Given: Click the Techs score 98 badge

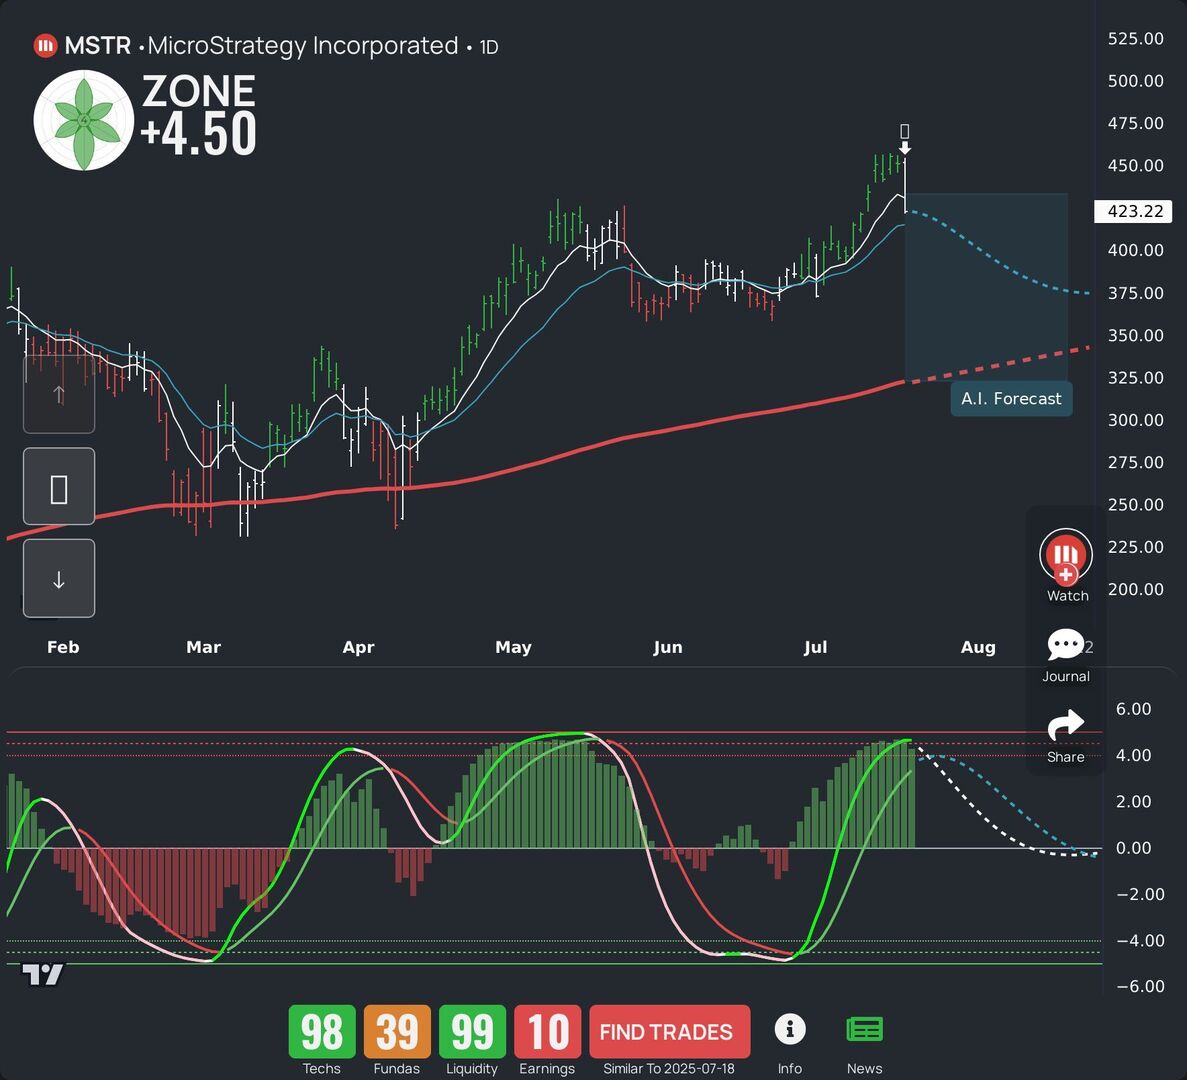Looking at the screenshot, I should (x=322, y=1031).
